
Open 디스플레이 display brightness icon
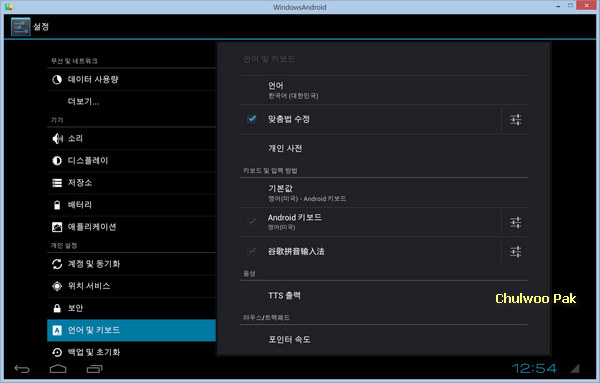pos(57,161)
